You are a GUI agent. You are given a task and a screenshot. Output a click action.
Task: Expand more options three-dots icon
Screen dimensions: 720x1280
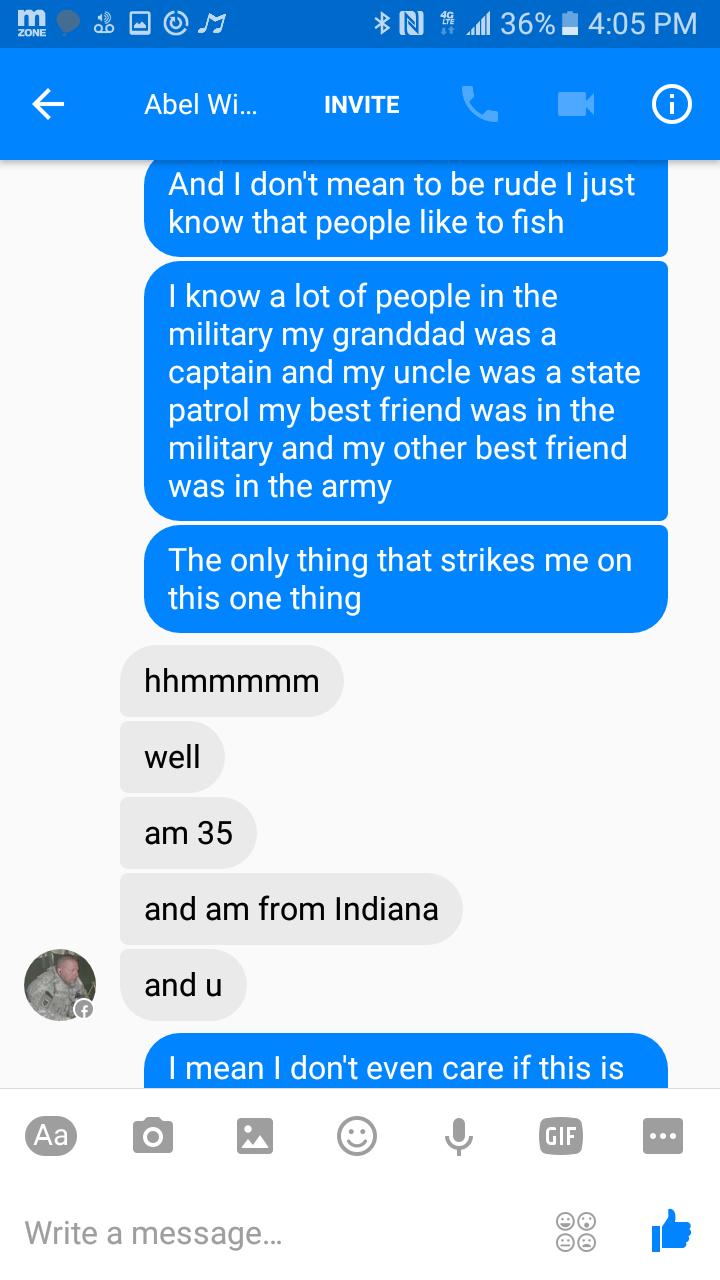click(663, 1136)
